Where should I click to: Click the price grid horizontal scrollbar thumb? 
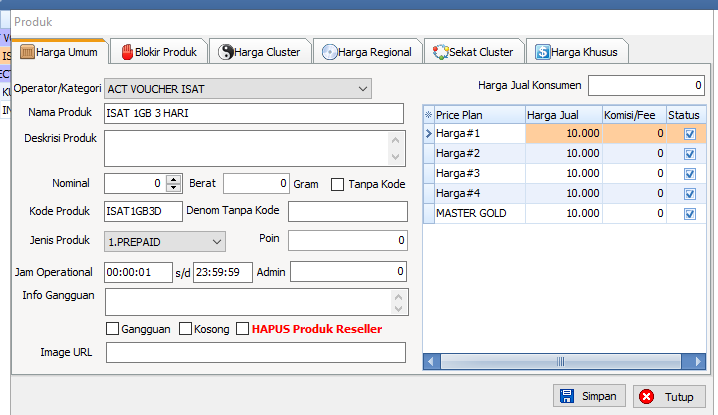tap(560, 361)
